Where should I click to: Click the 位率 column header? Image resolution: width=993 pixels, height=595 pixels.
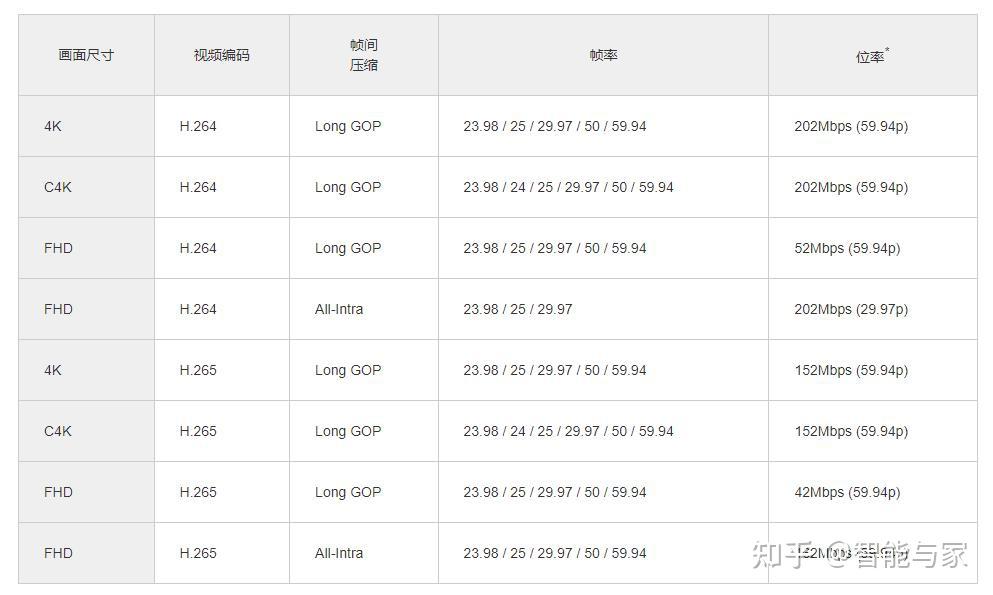pos(871,56)
